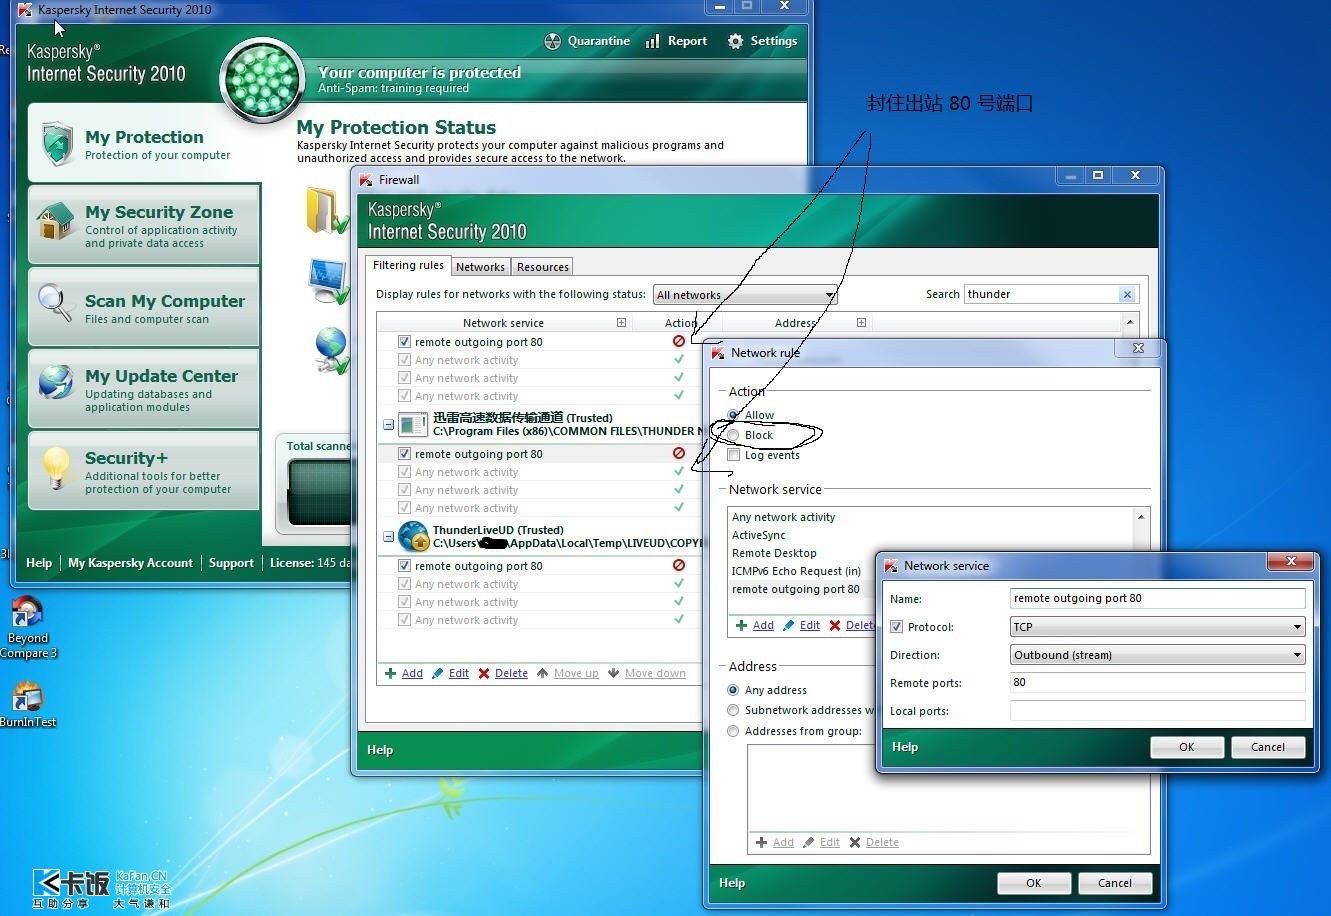Select Subnetwork addresses radio button
Viewport: 1331px width, 916px height.
[x=734, y=710]
